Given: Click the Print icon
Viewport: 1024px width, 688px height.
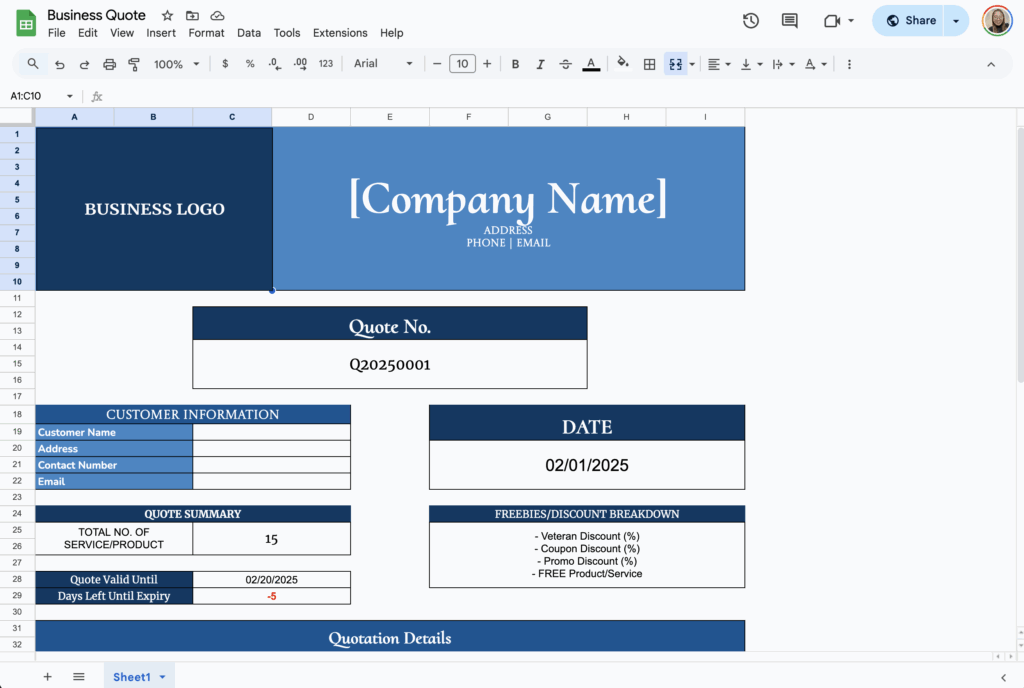Looking at the screenshot, I should pos(109,63).
